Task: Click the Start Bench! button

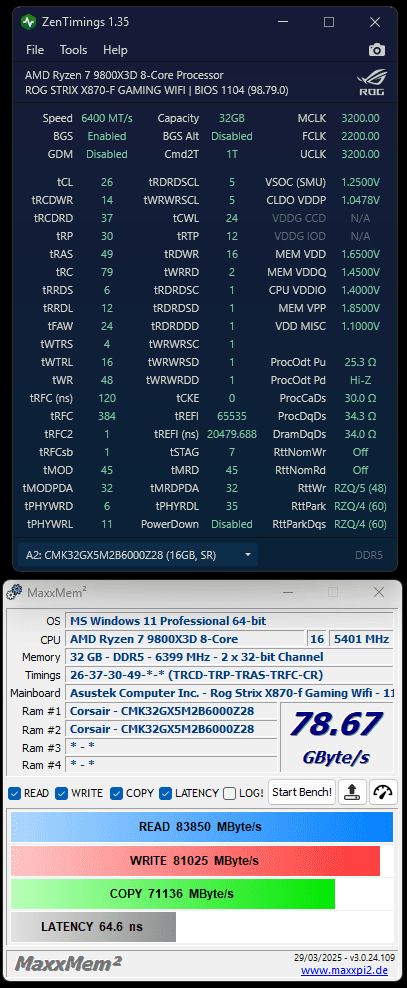Action: click(x=302, y=792)
